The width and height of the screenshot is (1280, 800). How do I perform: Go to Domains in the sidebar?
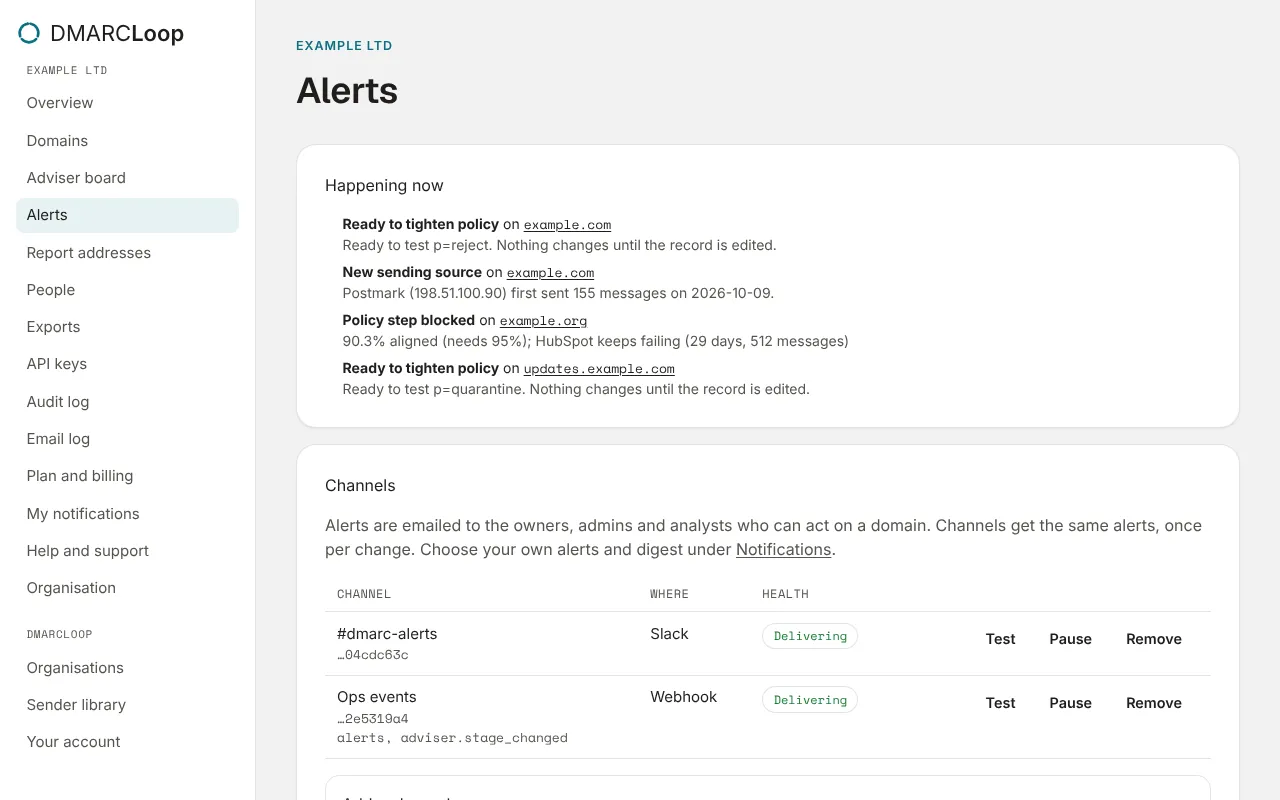pyautogui.click(x=127, y=141)
